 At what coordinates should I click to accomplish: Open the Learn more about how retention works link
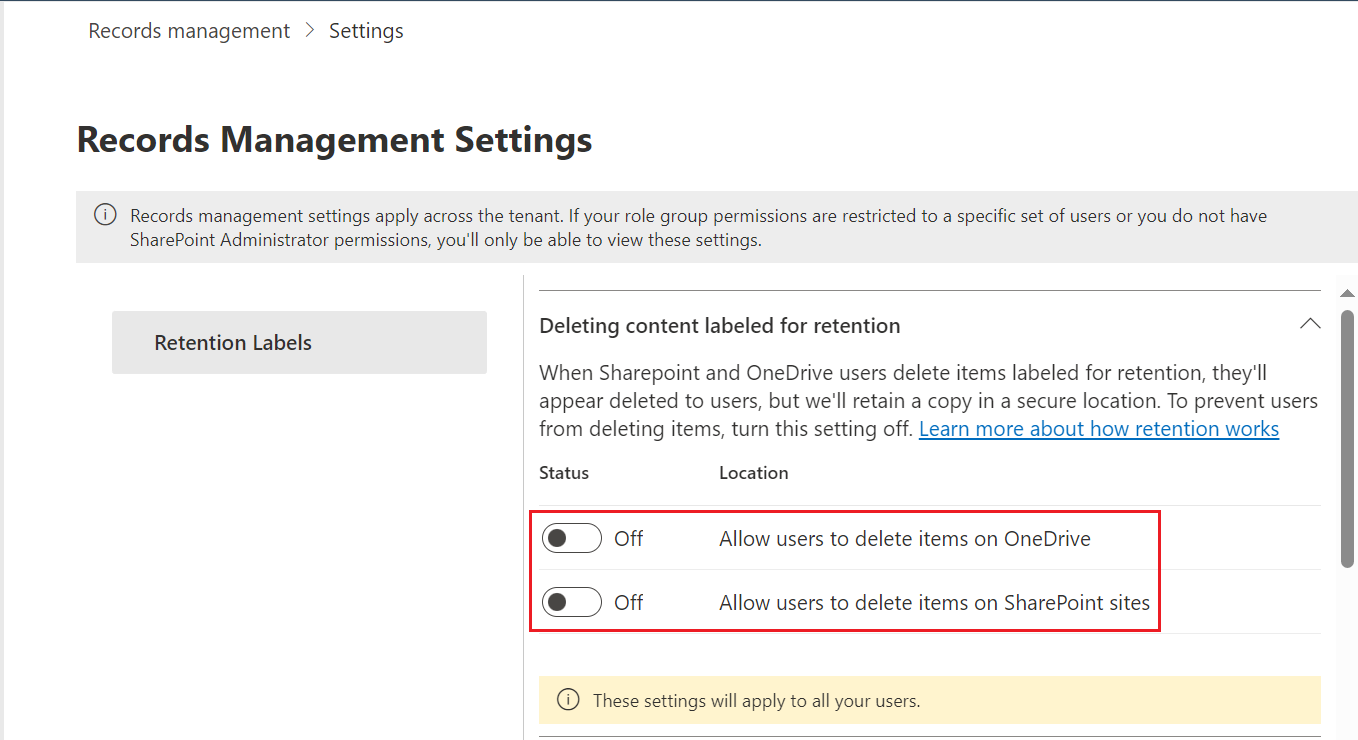pyautogui.click(x=1098, y=428)
